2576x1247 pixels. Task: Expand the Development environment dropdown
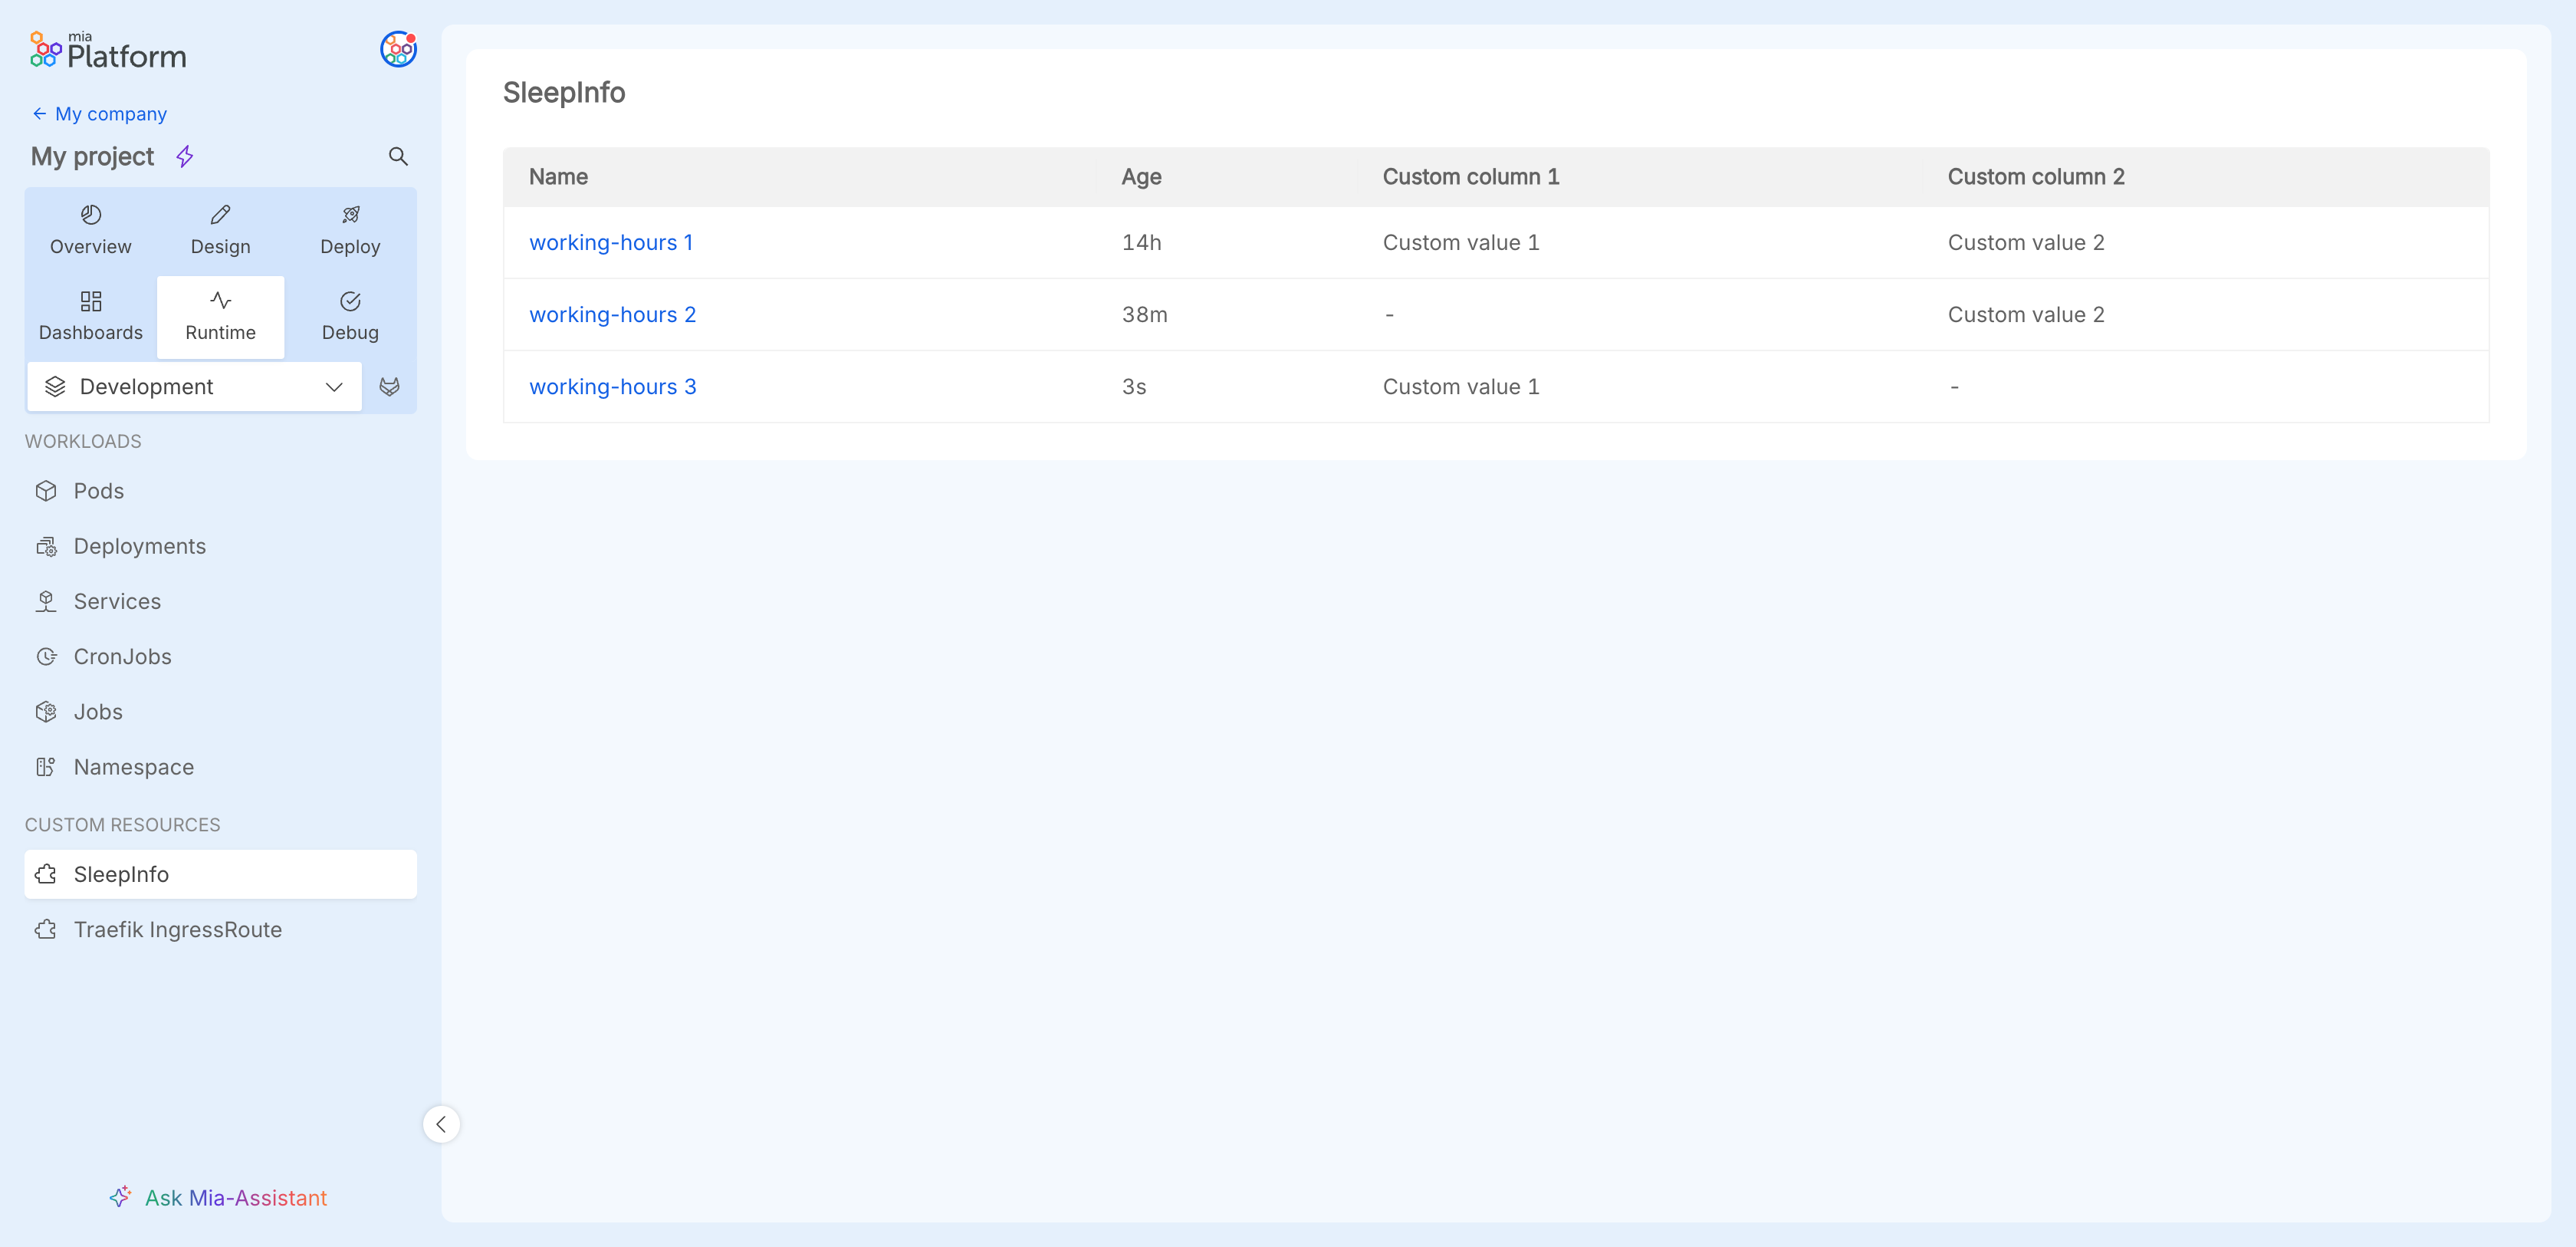point(194,387)
